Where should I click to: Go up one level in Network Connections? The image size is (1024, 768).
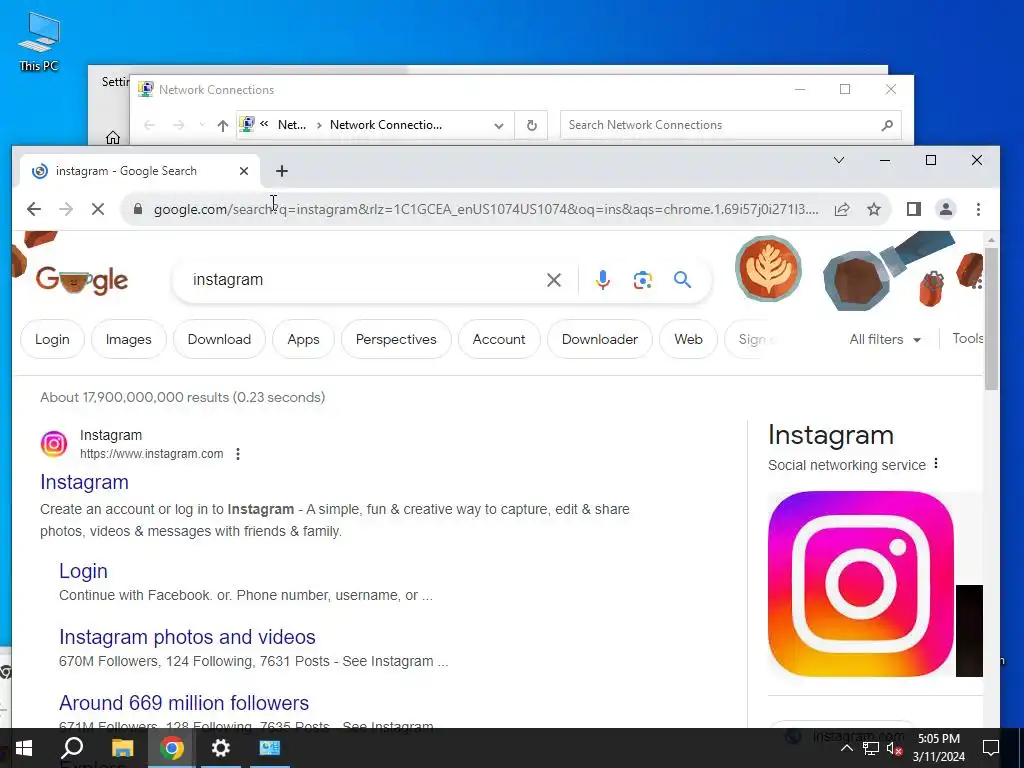[223, 125]
